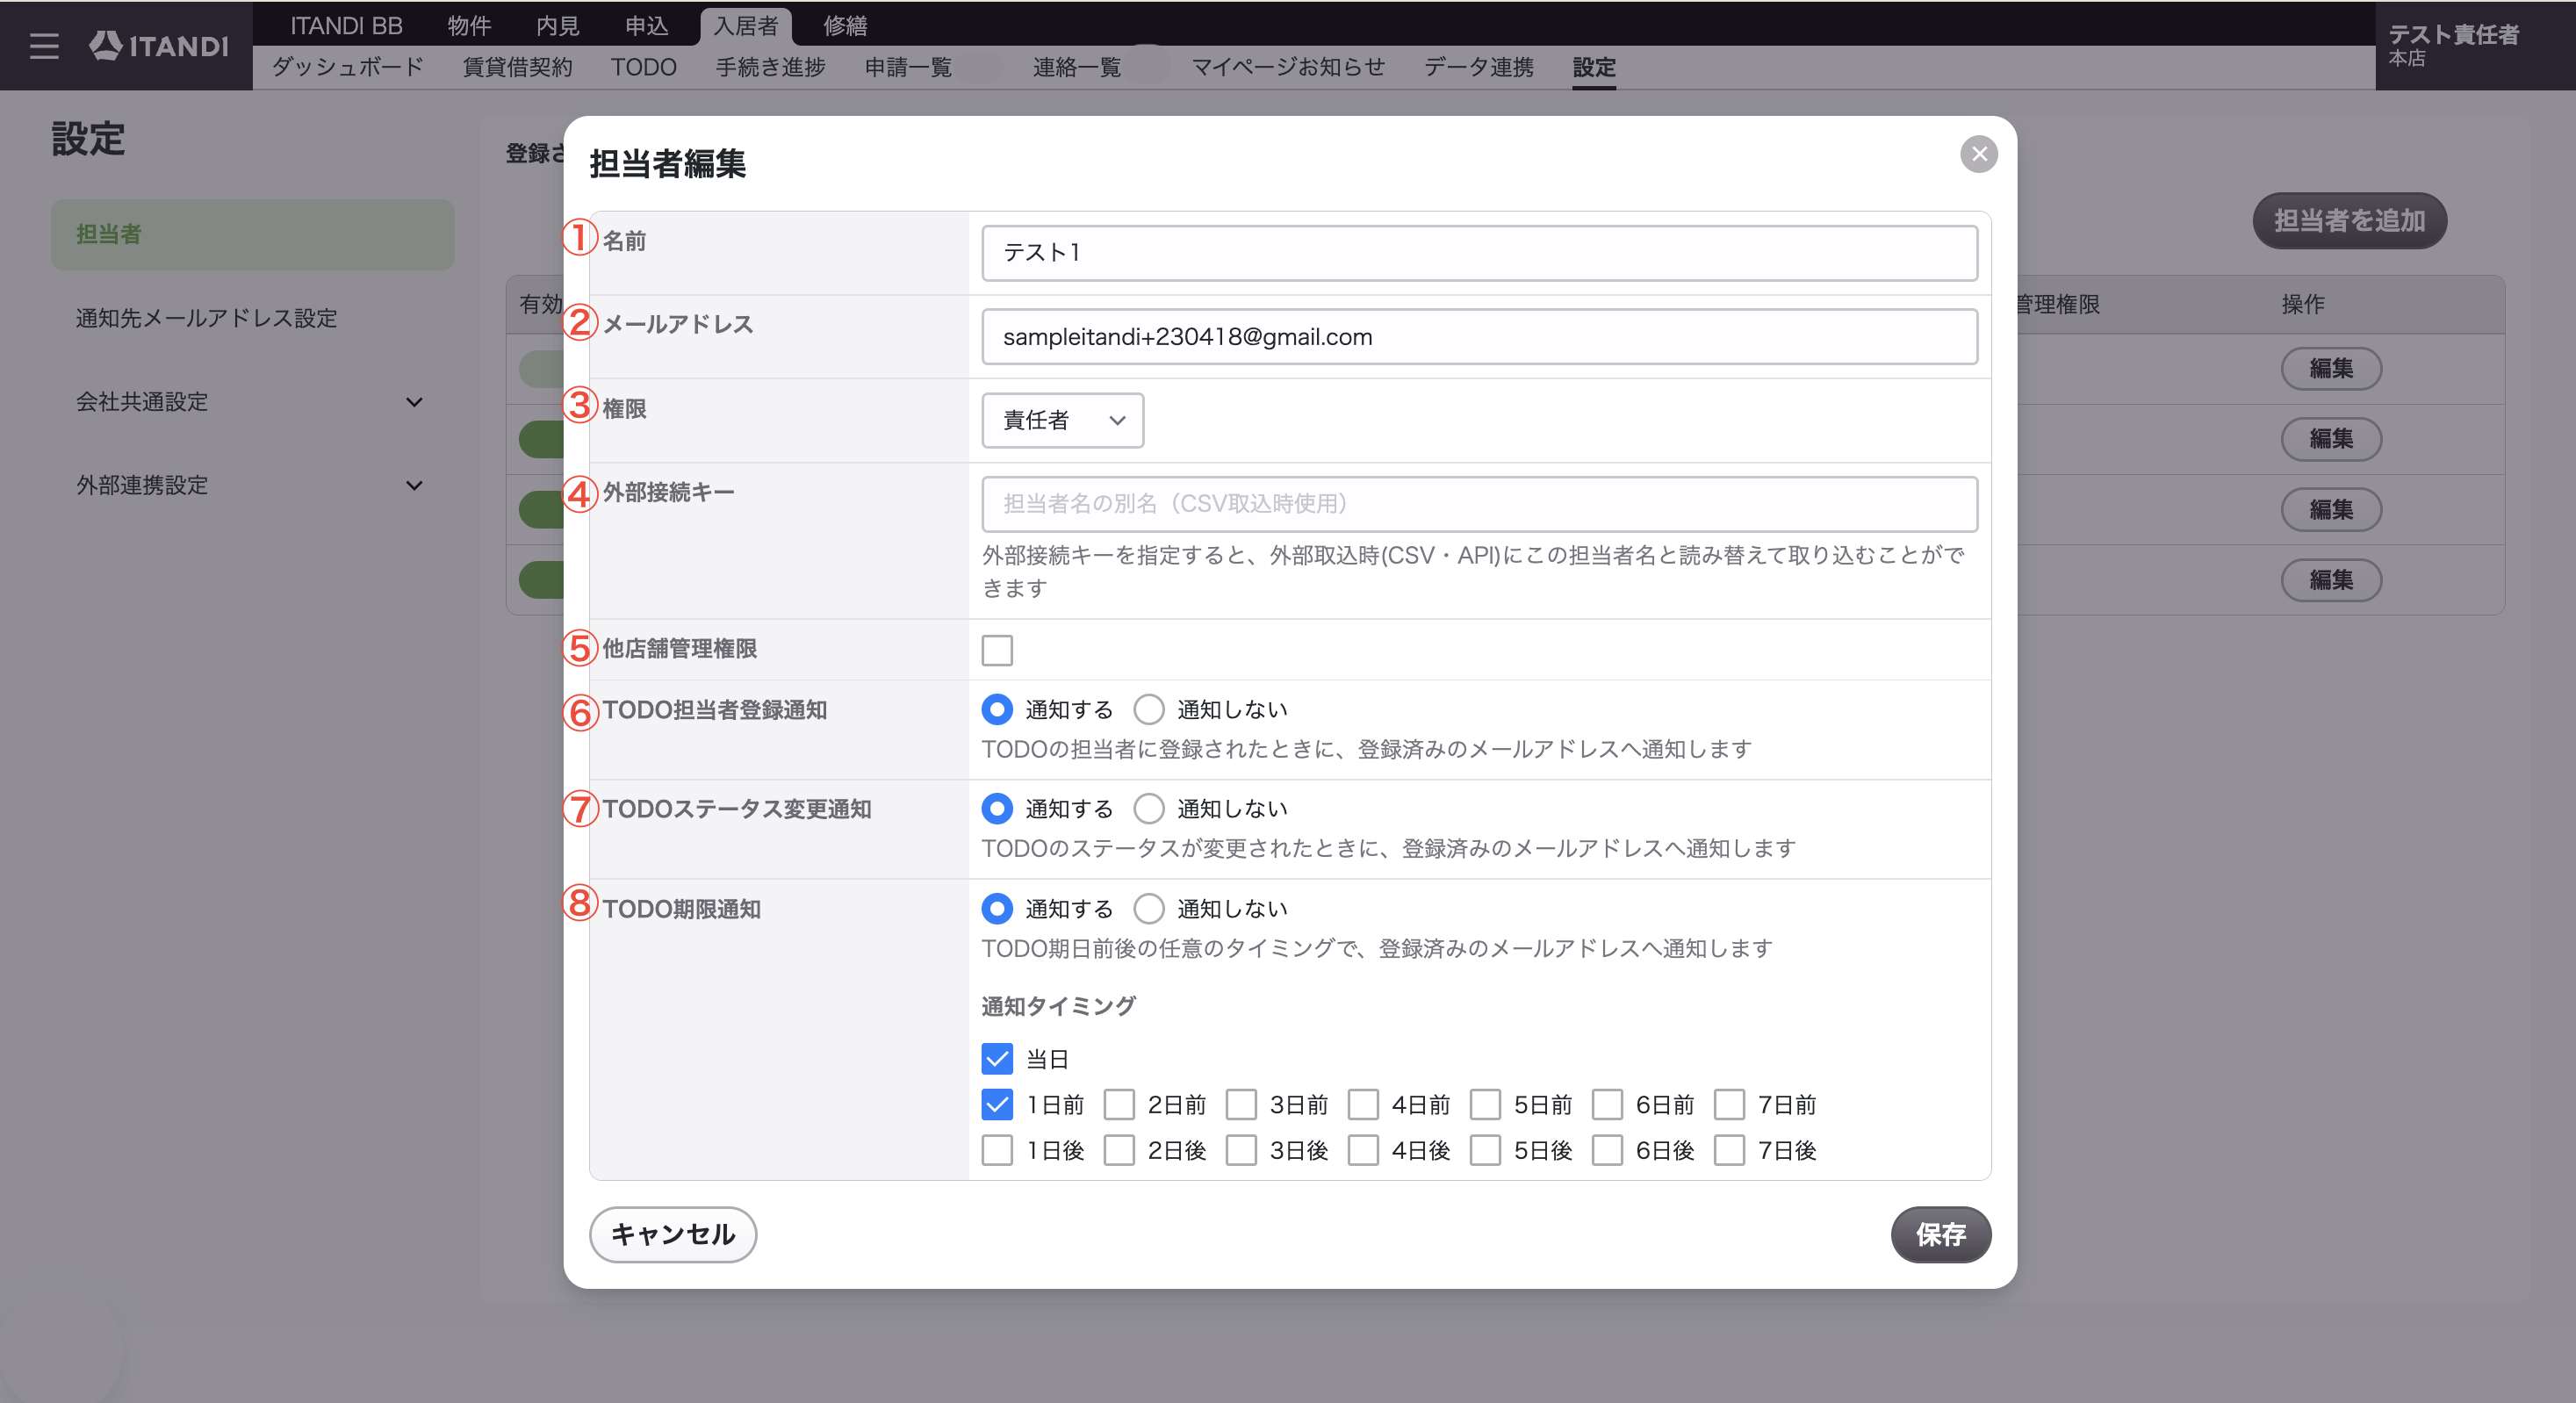Open the TODO menu item

point(643,67)
